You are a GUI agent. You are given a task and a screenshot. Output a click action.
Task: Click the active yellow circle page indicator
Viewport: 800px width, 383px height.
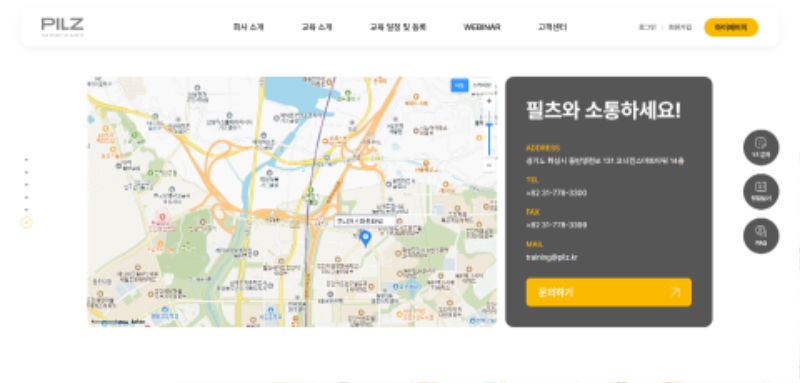(x=27, y=222)
